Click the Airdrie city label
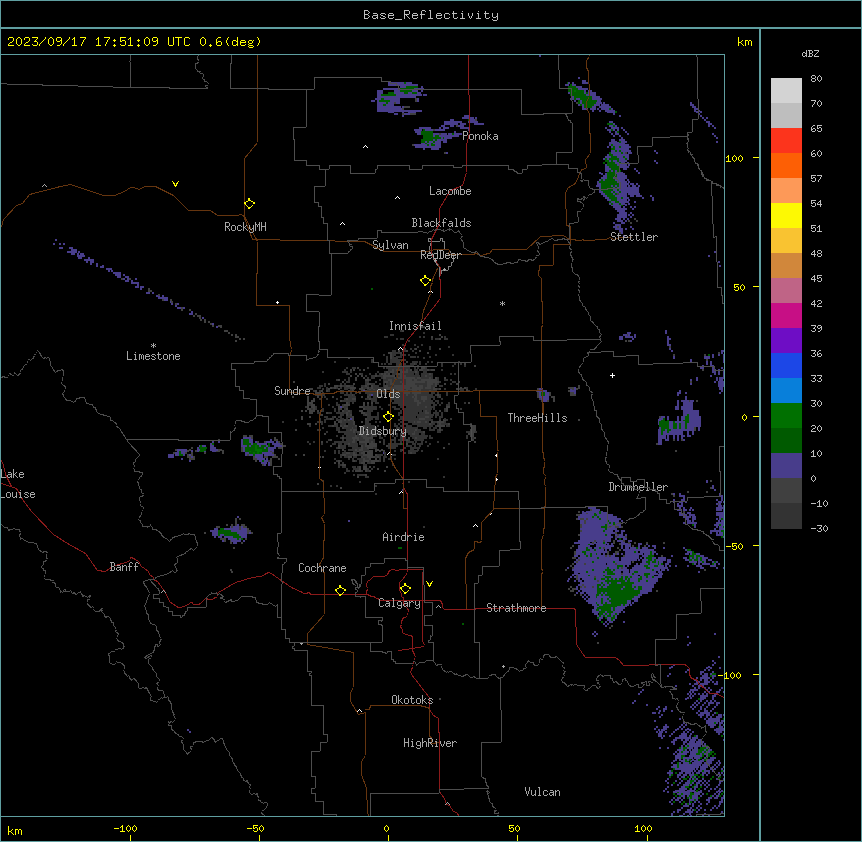Viewport: 862px width, 842px height. point(403,537)
